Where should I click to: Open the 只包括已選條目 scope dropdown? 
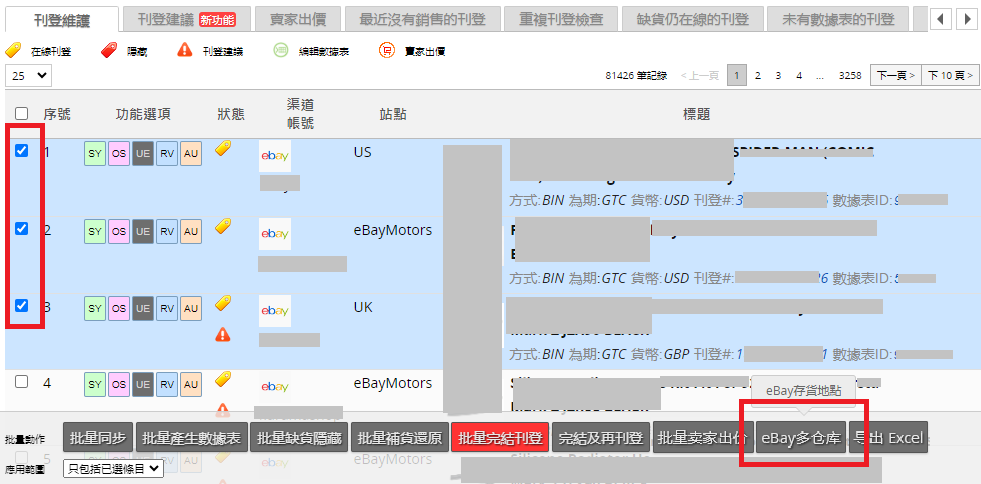113,467
